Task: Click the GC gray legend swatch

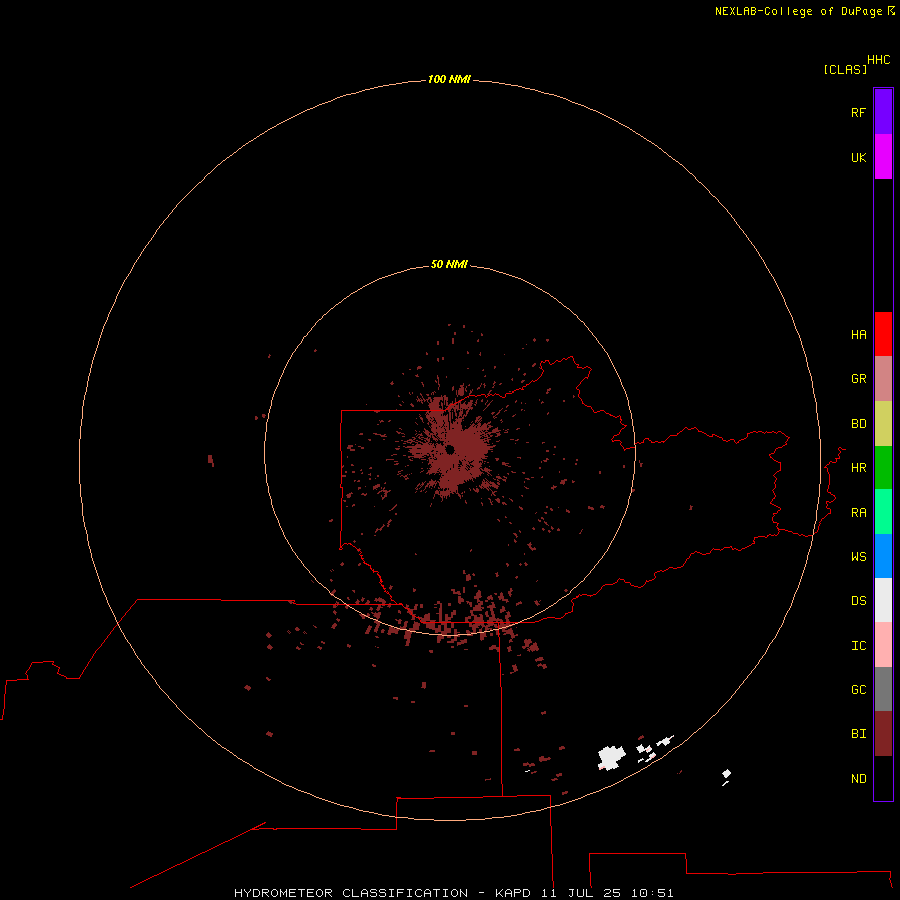Action: (x=883, y=689)
